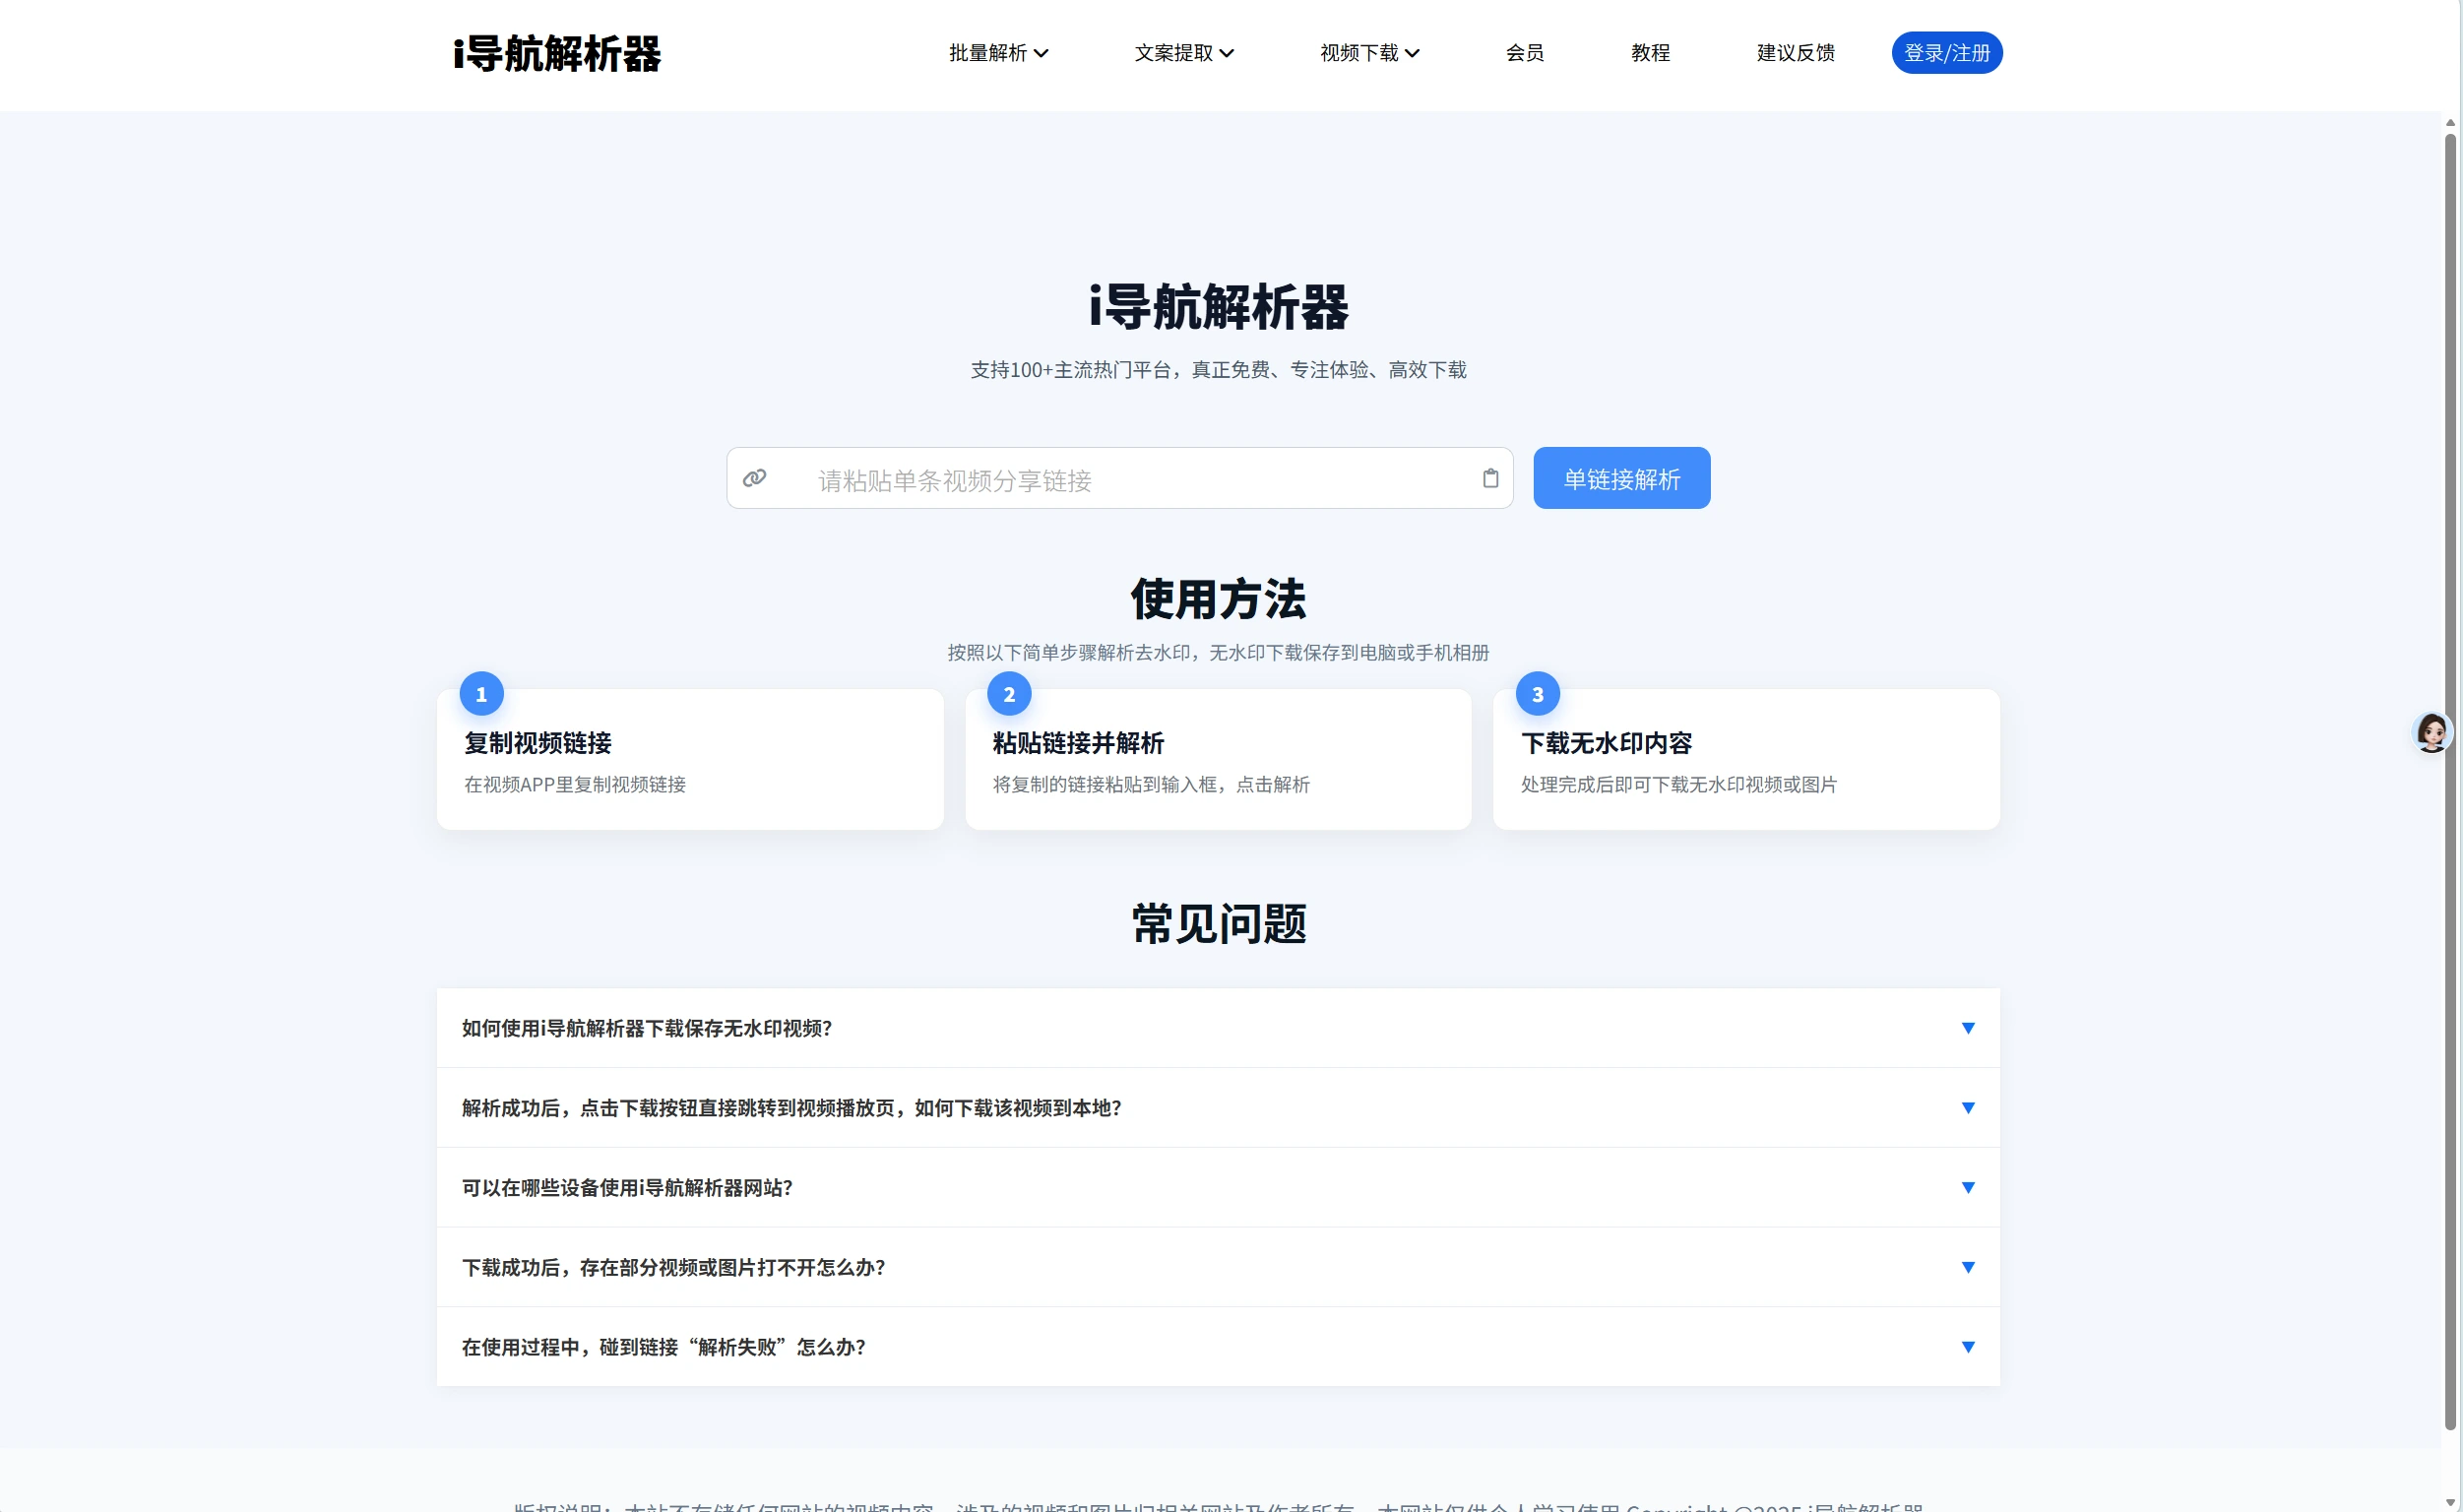Focus the video share link input field

point(1119,478)
